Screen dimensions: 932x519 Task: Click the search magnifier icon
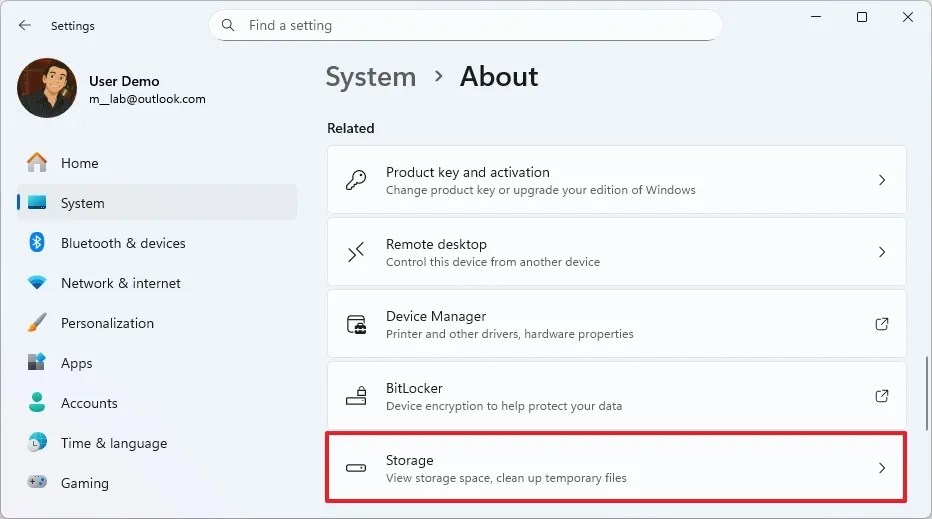pos(228,25)
